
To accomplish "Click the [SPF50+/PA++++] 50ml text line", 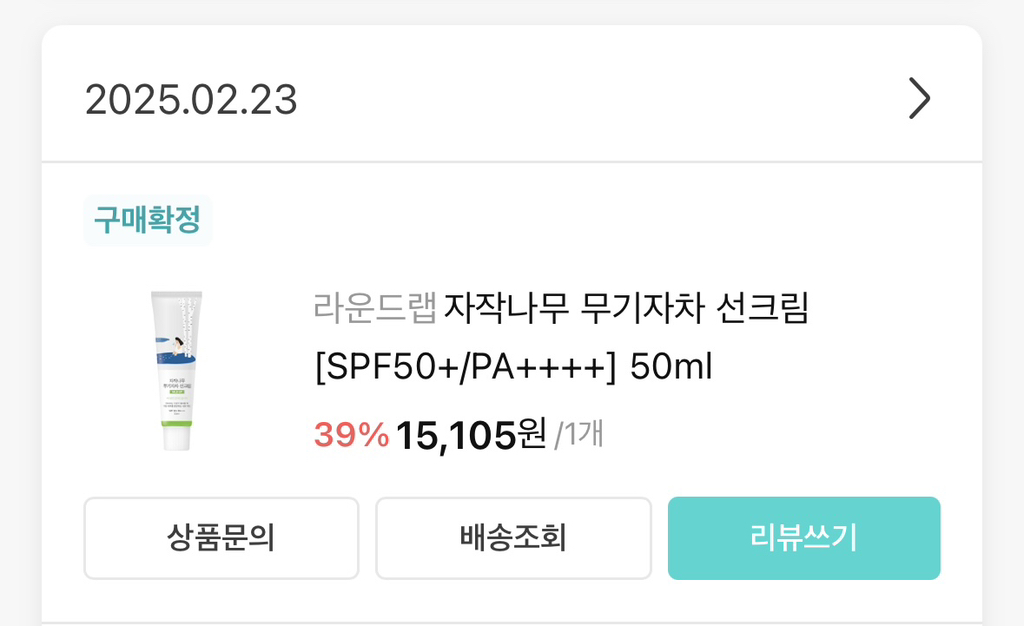I will click(512, 368).
